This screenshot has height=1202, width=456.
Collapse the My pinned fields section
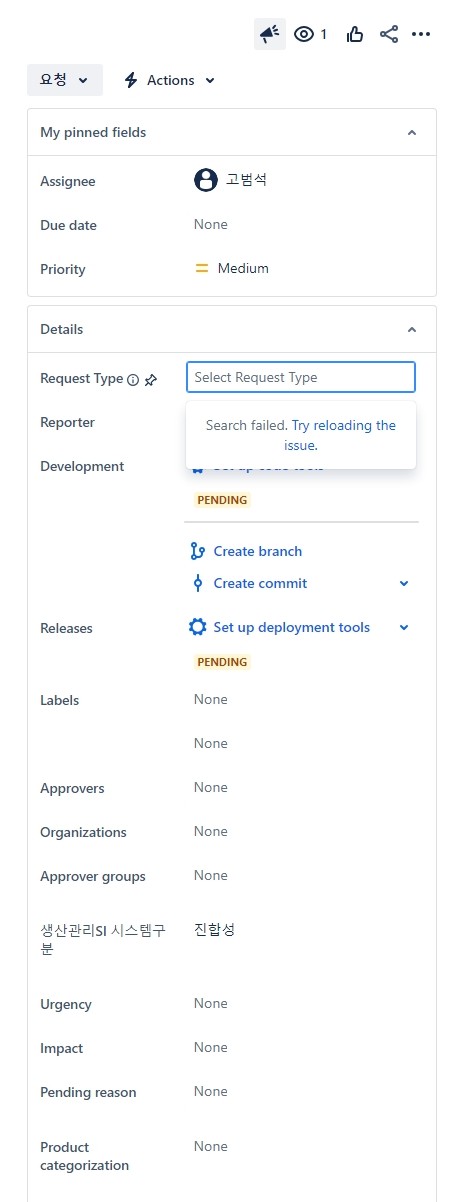coord(411,132)
